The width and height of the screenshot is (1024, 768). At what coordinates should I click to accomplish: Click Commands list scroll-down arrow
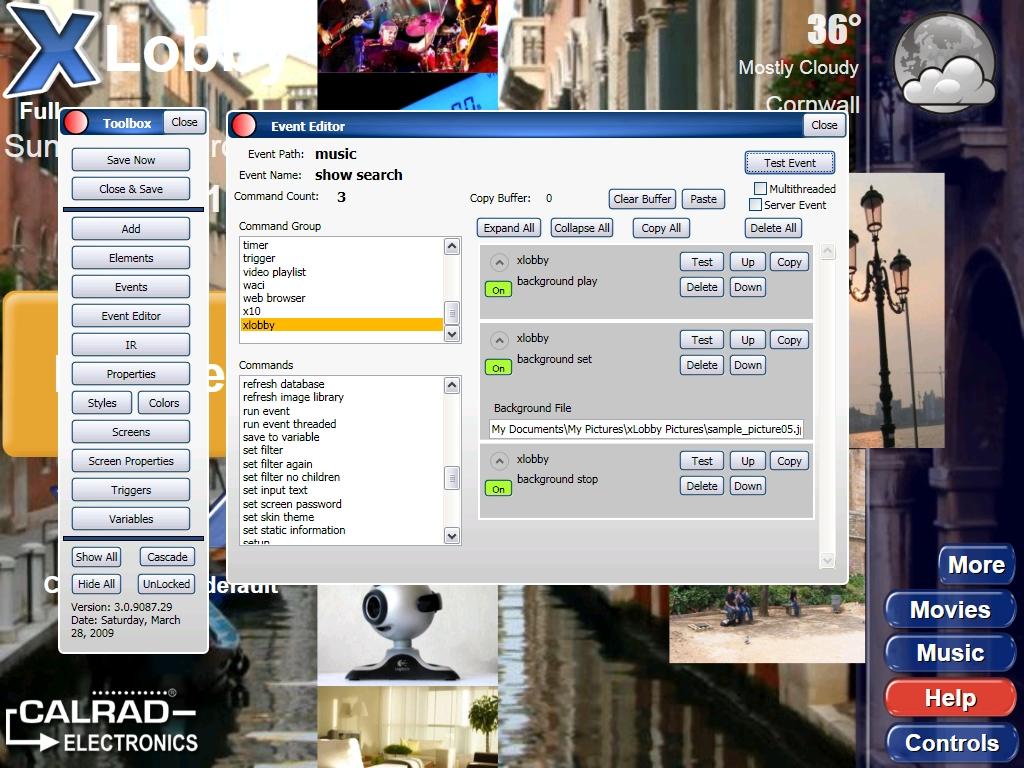coord(452,536)
